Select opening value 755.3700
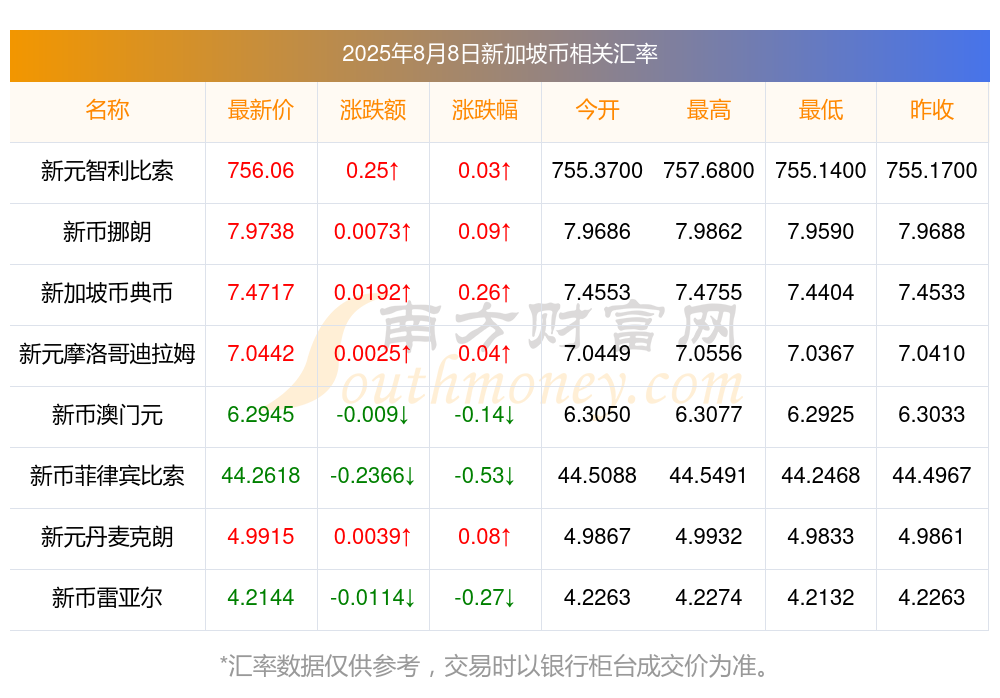The height and width of the screenshot is (698, 1000). 597,170
